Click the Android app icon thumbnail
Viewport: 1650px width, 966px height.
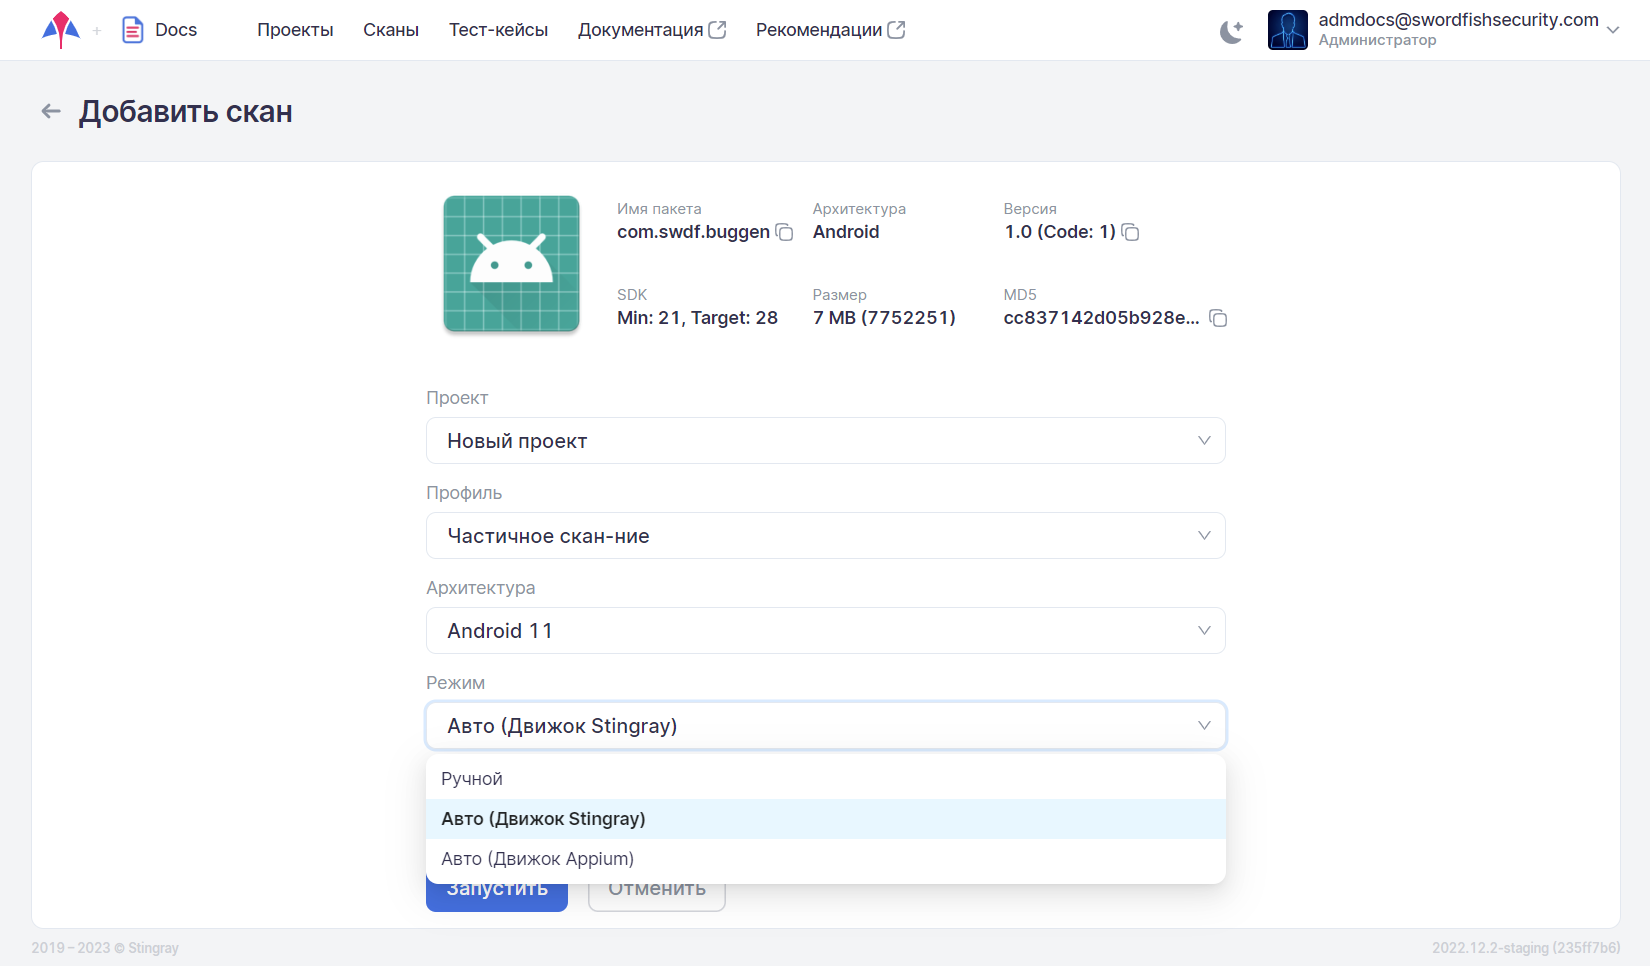[511, 264]
